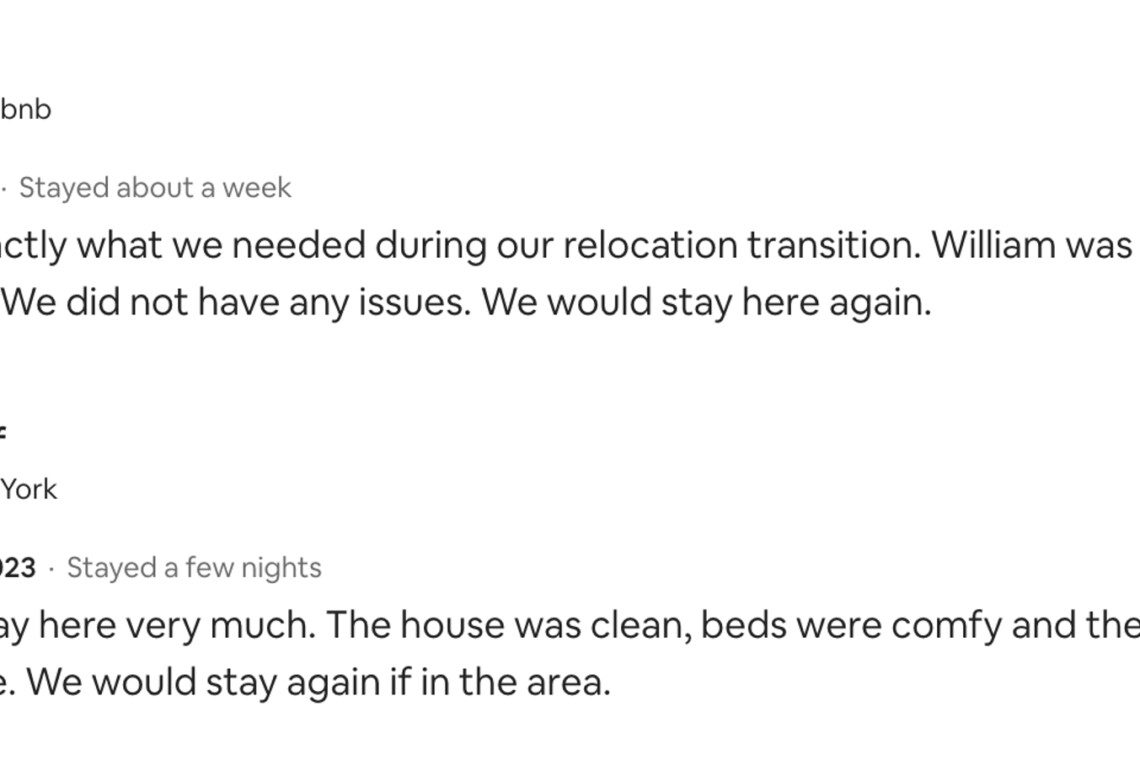Click the dot separator before 'Stayed about a week'
Image resolution: width=1140 pixels, height=760 pixels.
[x=4, y=190]
